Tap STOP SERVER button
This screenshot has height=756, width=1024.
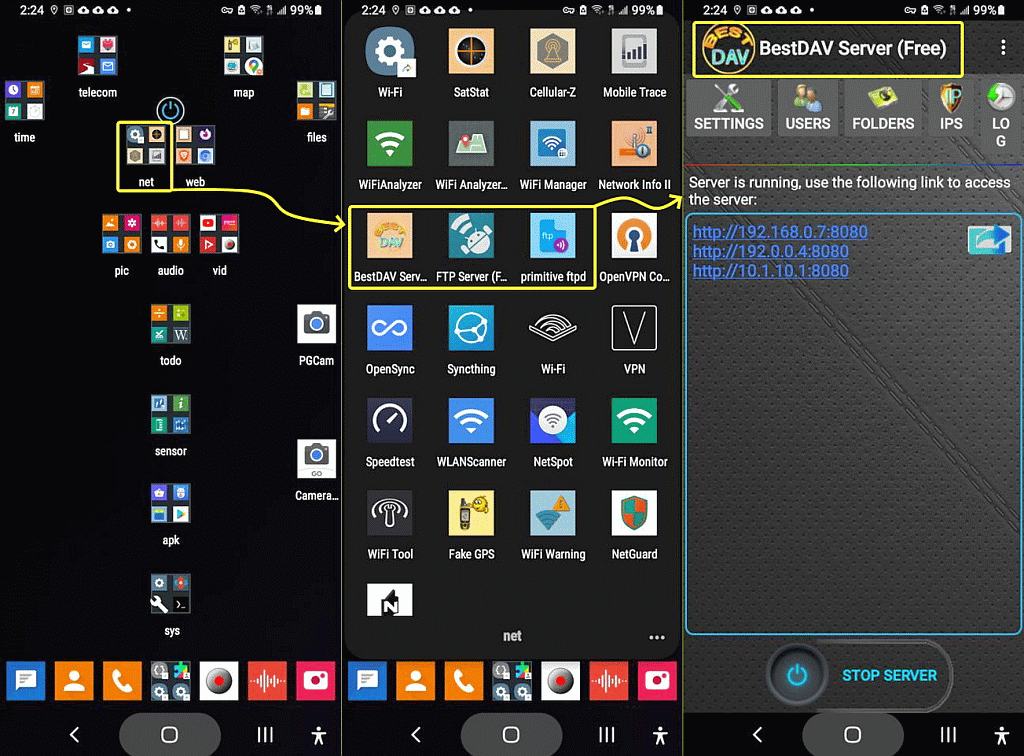tap(889, 675)
